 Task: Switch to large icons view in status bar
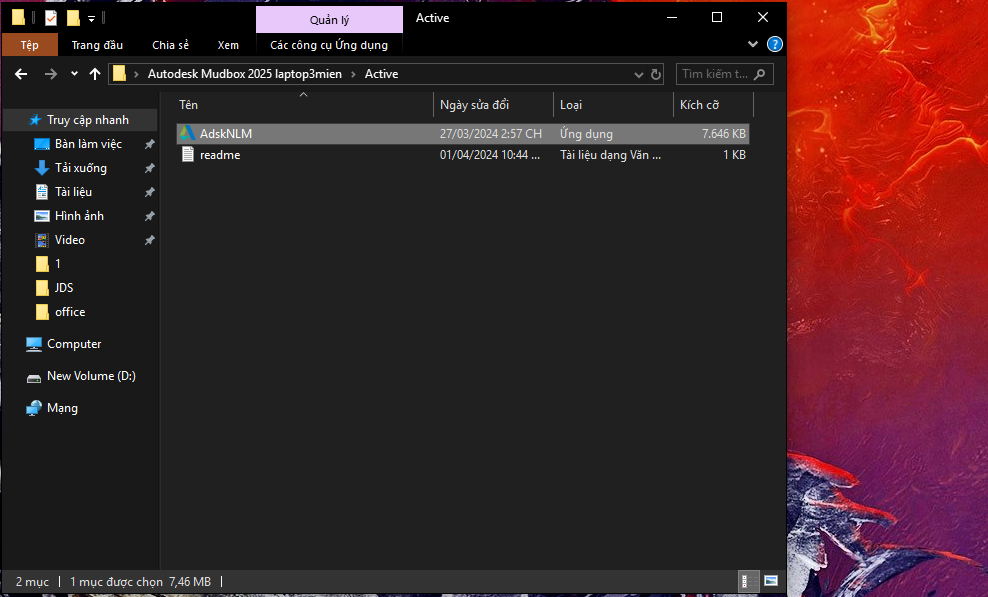(x=771, y=581)
